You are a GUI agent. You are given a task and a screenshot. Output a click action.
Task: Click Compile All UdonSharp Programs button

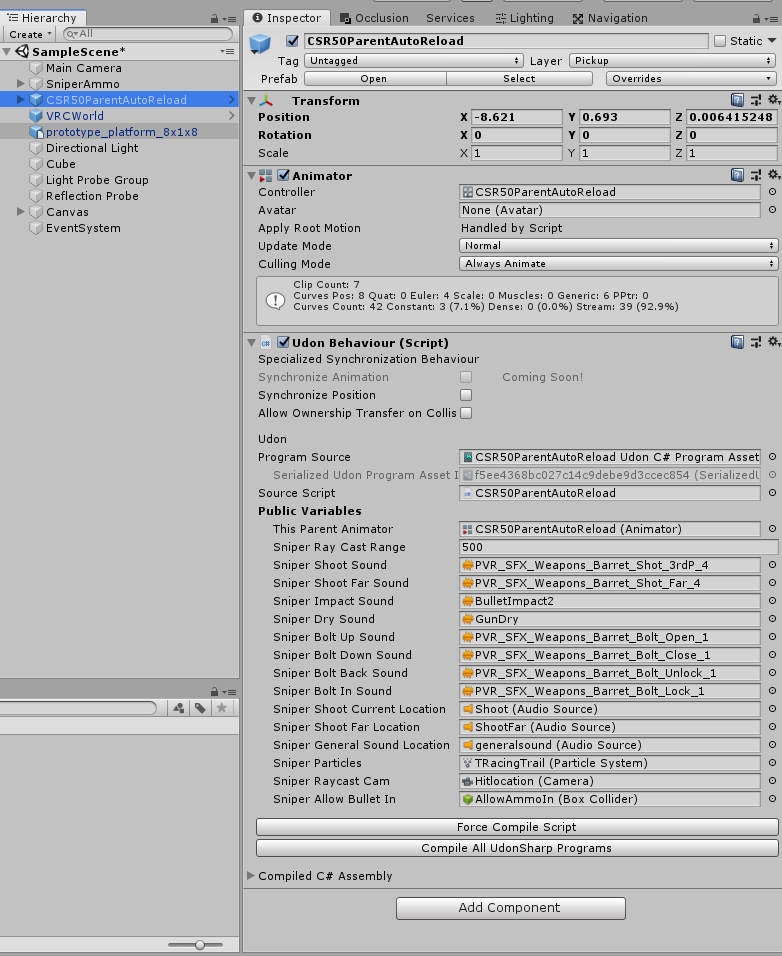click(517, 848)
